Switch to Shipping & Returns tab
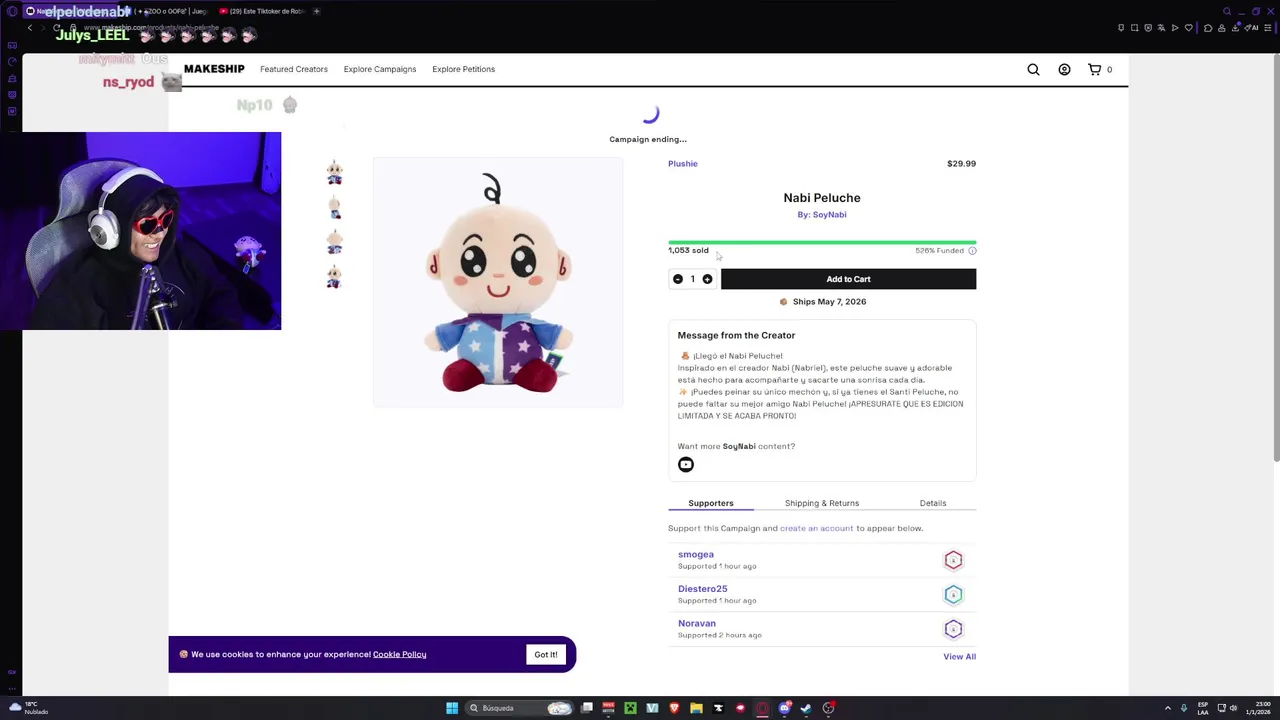 point(822,503)
